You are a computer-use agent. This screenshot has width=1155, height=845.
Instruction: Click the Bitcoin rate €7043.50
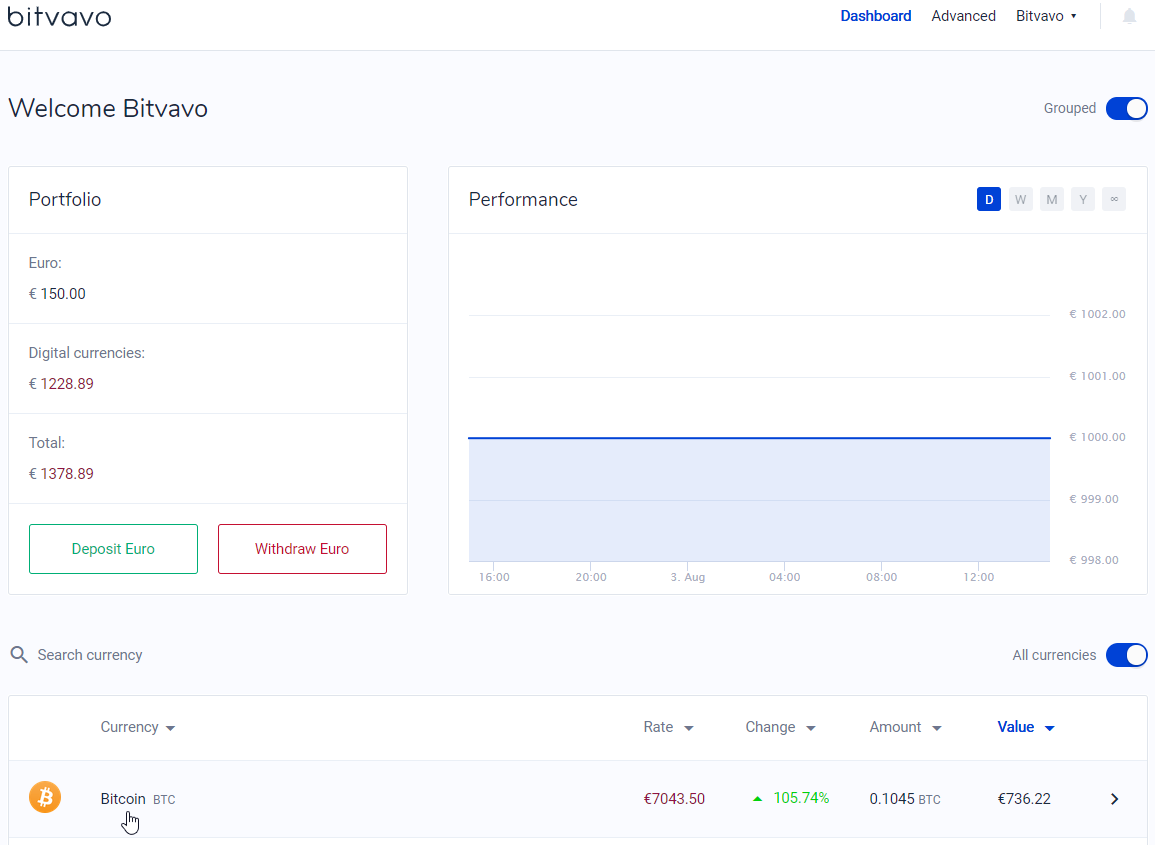674,799
